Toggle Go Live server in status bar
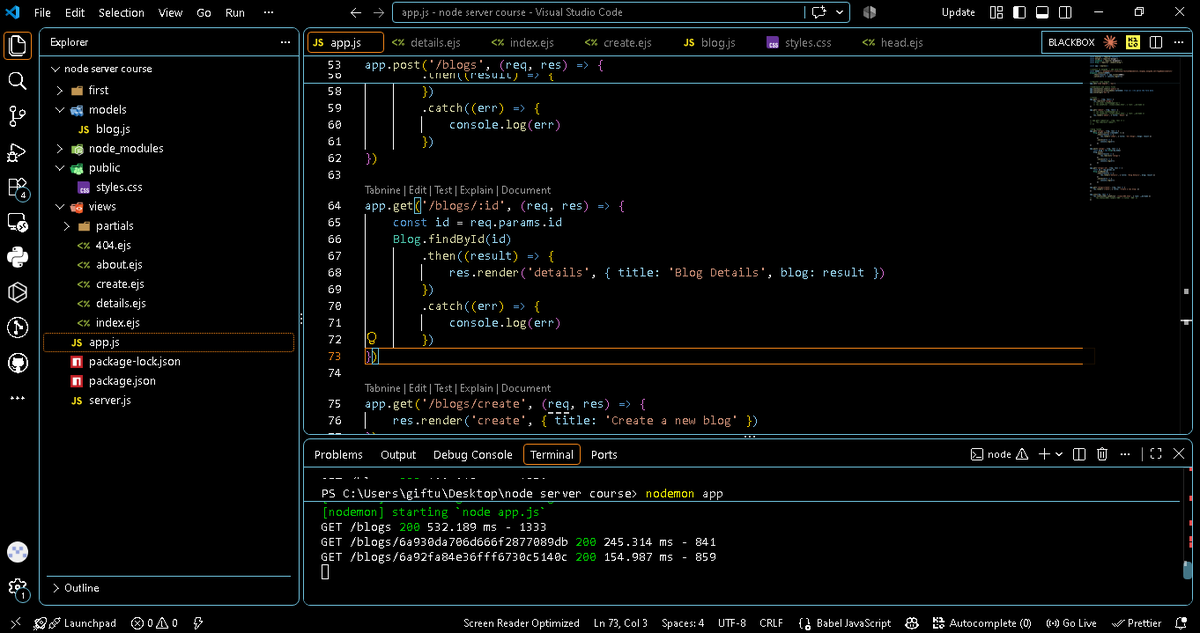Screen dimensions: 1200x633 click(1071, 623)
